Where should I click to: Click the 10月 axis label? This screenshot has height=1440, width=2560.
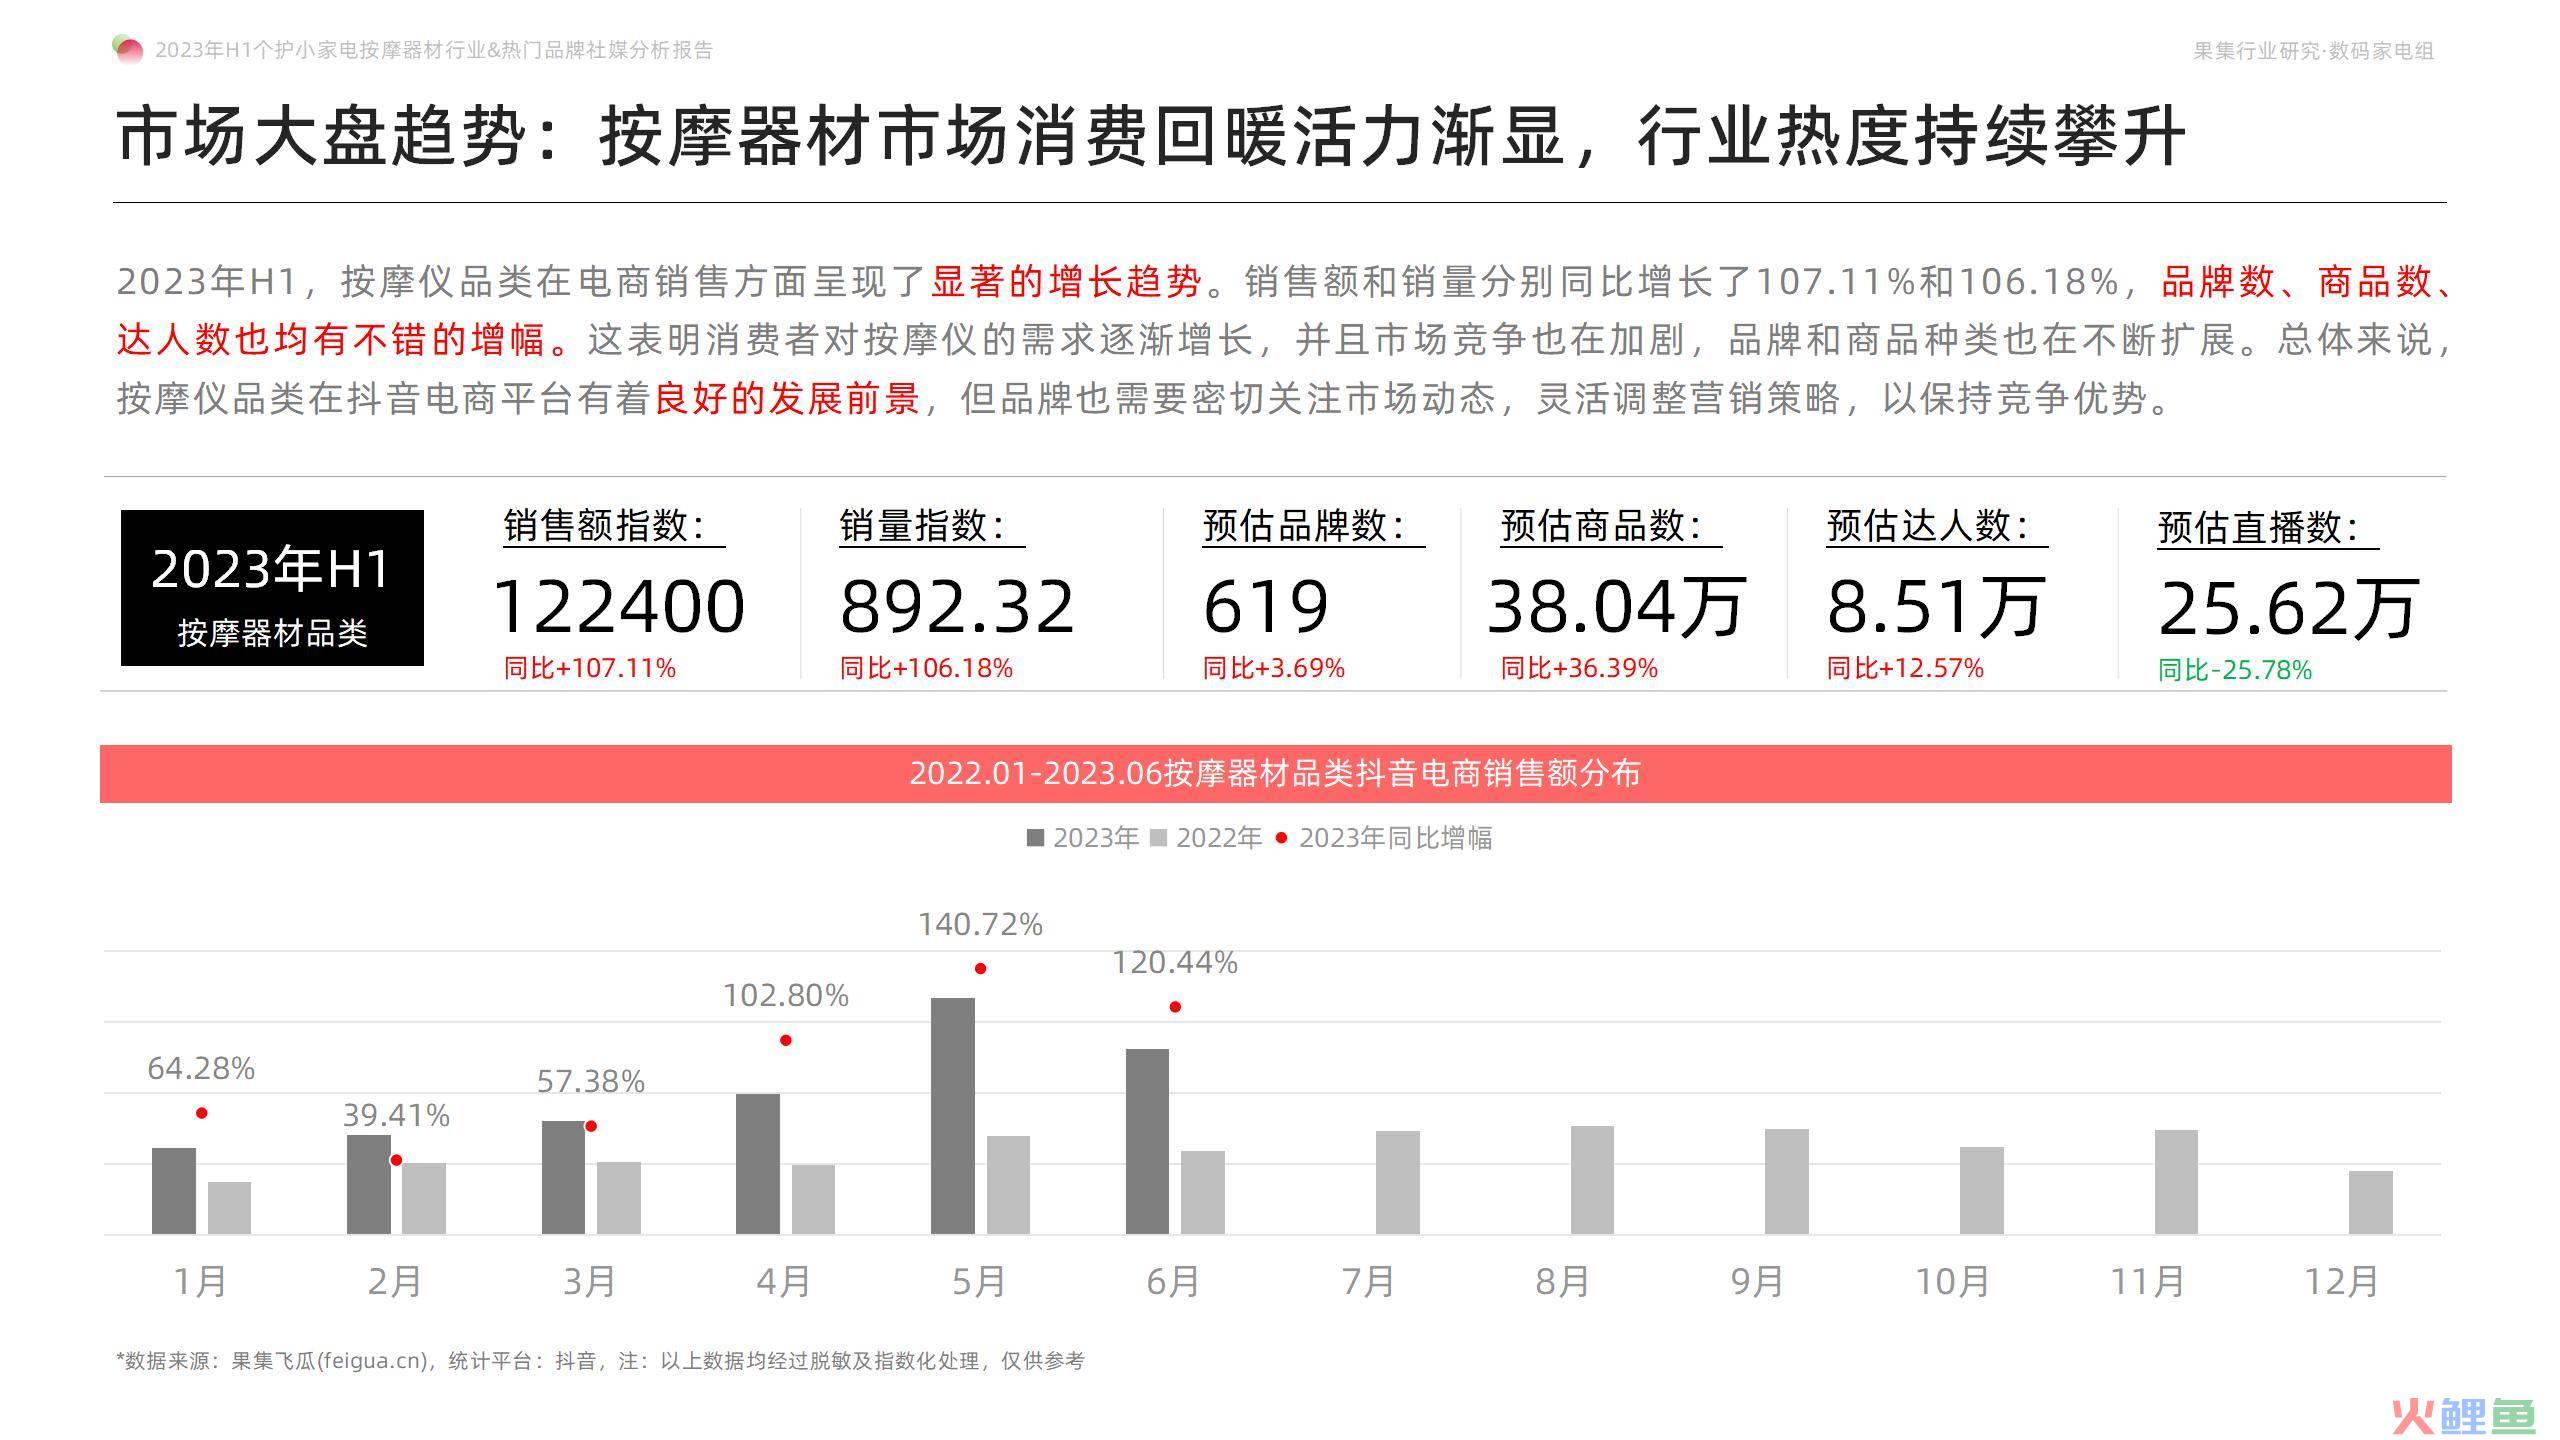tap(1952, 1281)
